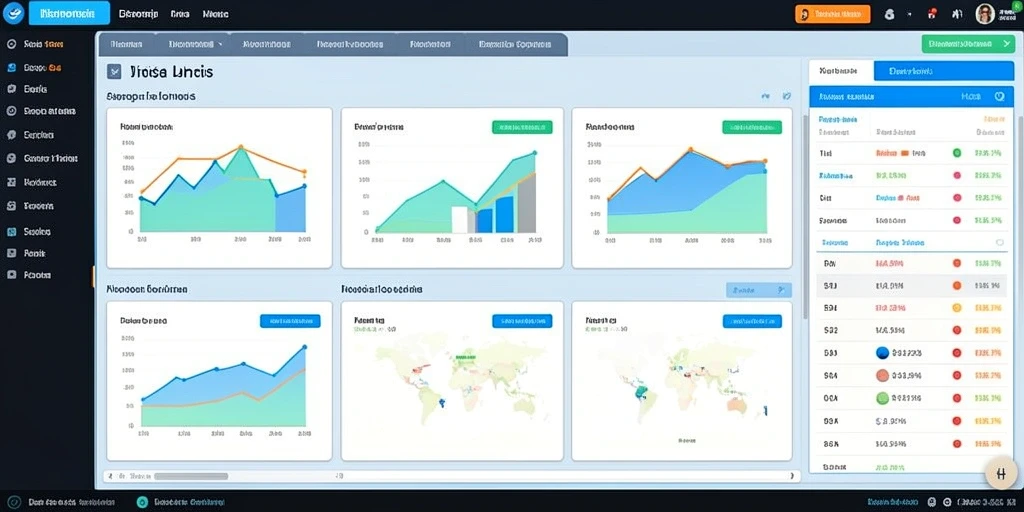Screen dimensions: 1024x512
Task: Click the blue app logo in top bar
Action: tap(13, 13)
